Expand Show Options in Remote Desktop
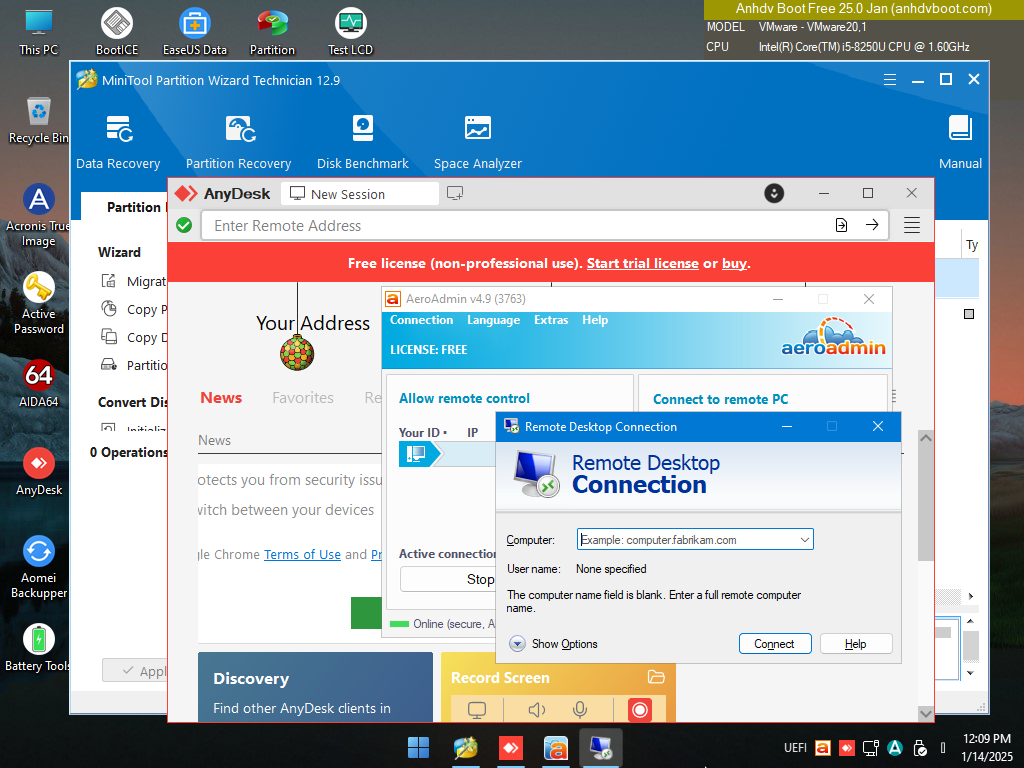Viewport: 1024px width, 768px height. tap(554, 644)
